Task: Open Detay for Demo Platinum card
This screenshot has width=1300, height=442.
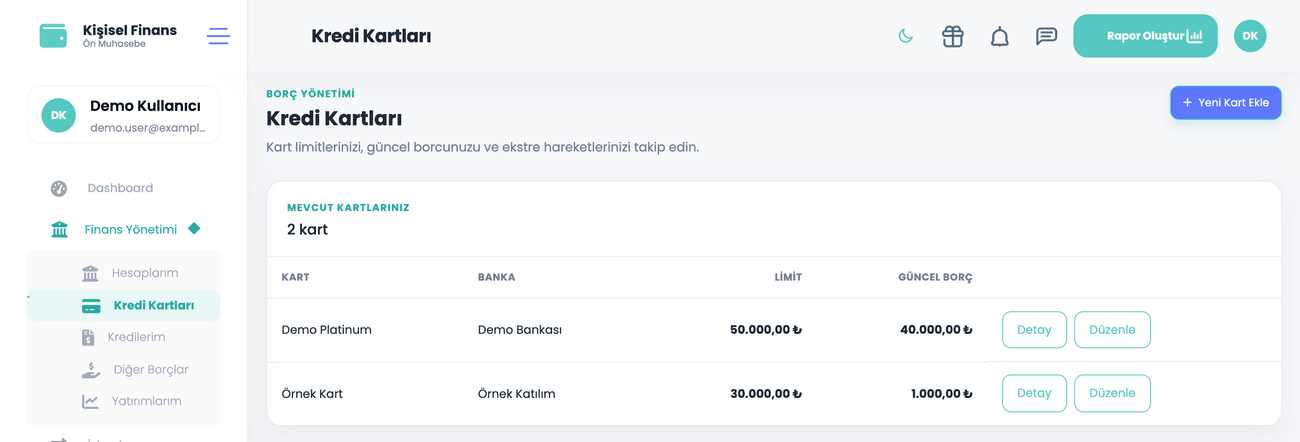Action: [x=1034, y=329]
